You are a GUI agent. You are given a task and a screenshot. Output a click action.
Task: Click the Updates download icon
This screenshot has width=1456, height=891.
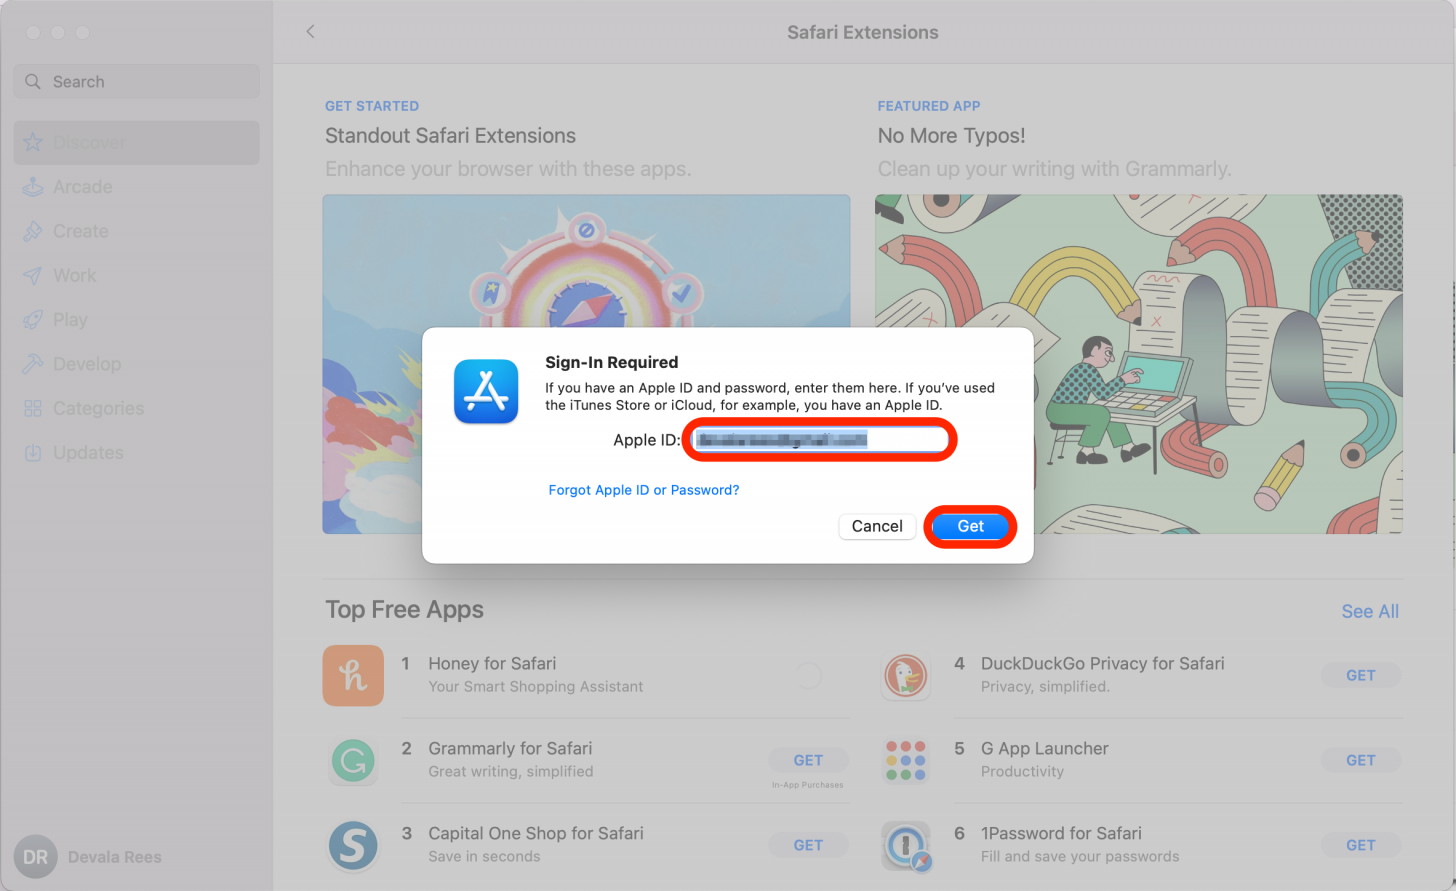[33, 453]
